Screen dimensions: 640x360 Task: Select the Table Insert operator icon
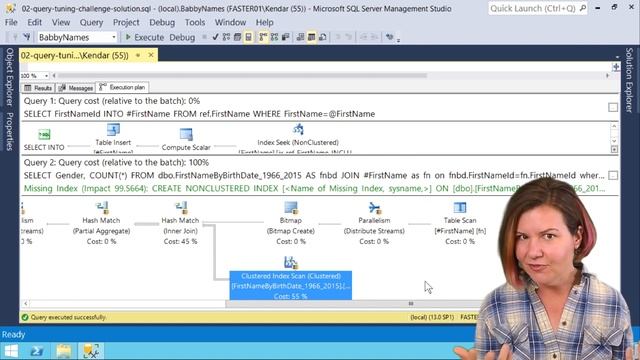(113, 129)
